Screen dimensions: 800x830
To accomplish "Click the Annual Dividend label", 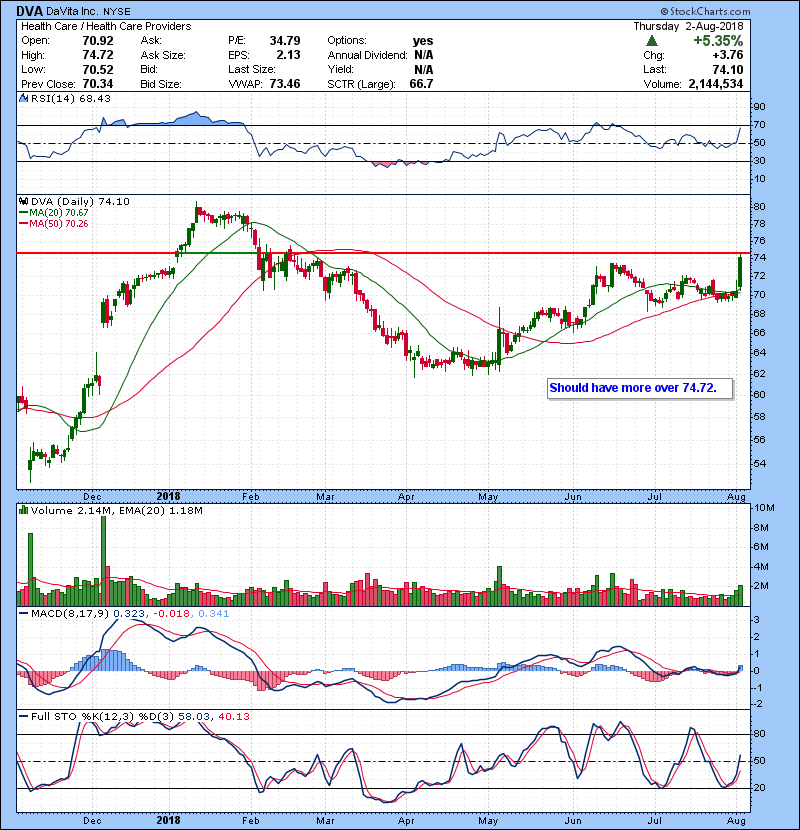I will pos(367,55).
